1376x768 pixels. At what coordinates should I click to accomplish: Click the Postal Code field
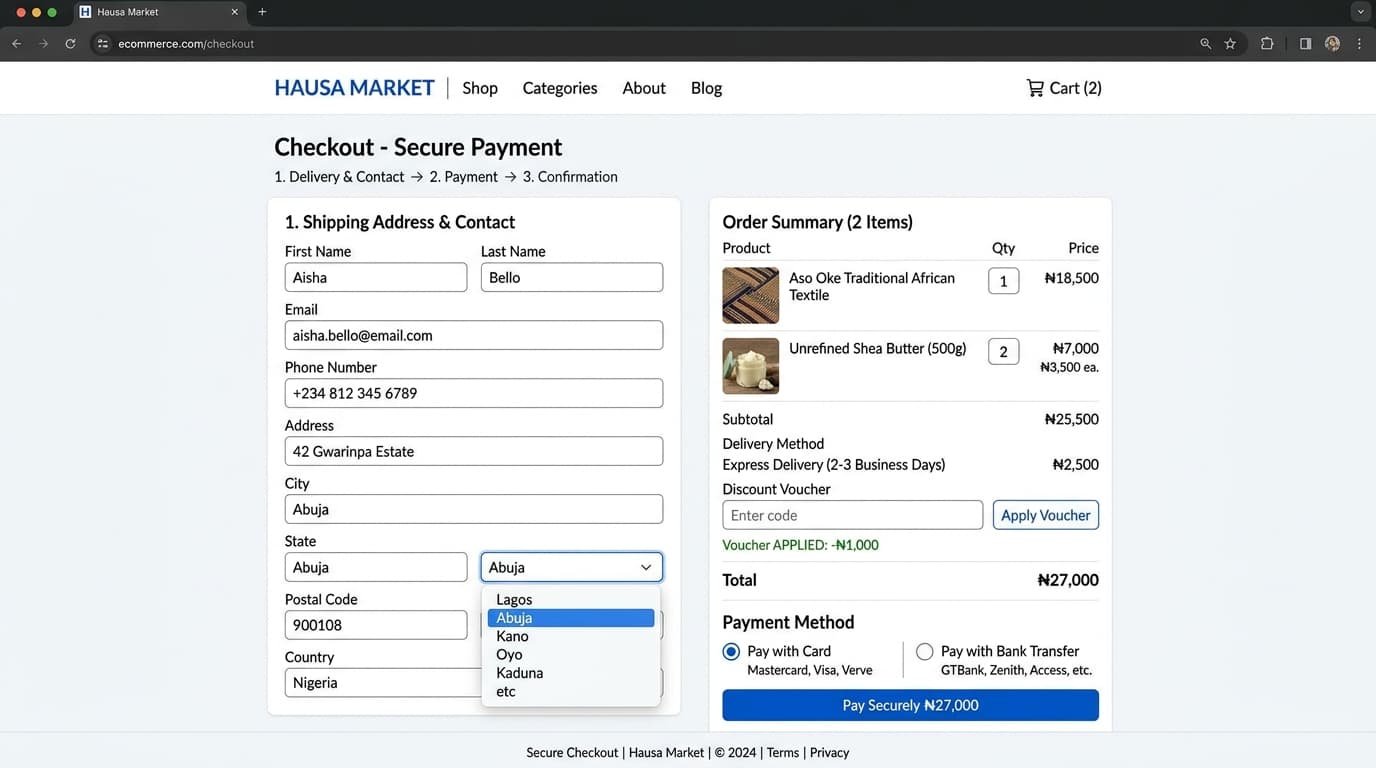click(376, 625)
